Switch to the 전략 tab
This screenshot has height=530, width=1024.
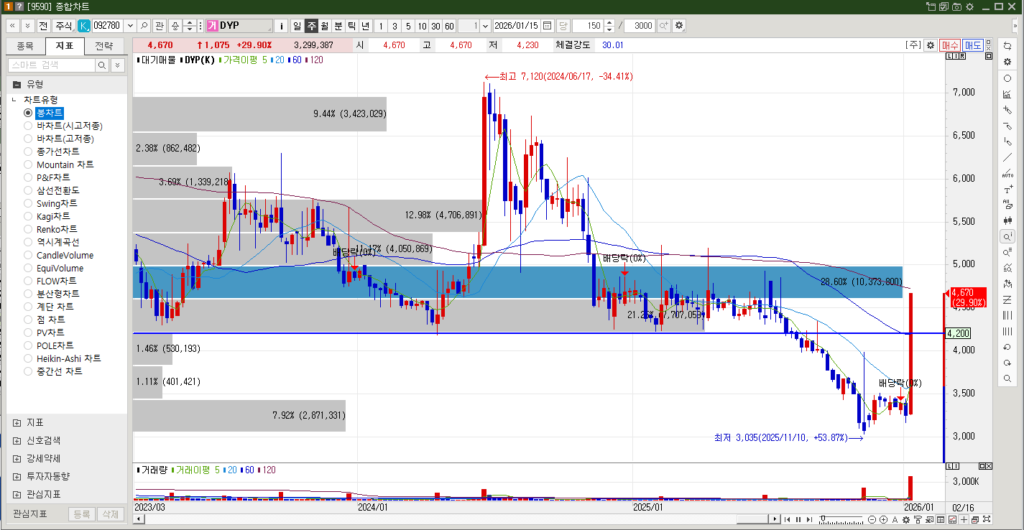104,46
